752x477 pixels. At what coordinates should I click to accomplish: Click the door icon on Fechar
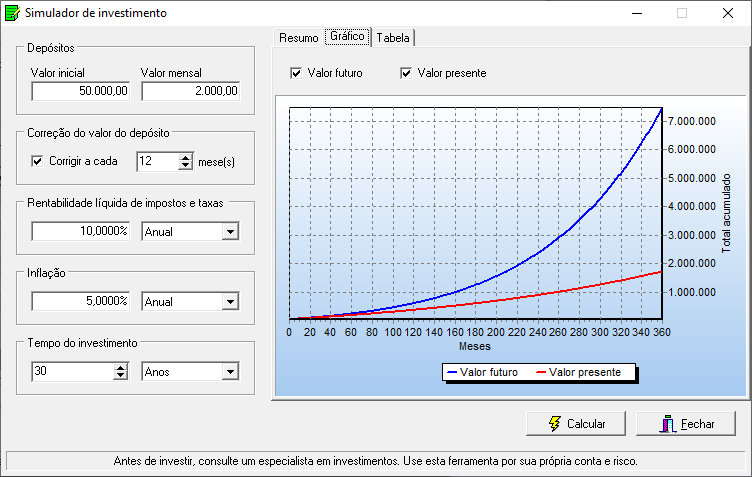click(668, 424)
